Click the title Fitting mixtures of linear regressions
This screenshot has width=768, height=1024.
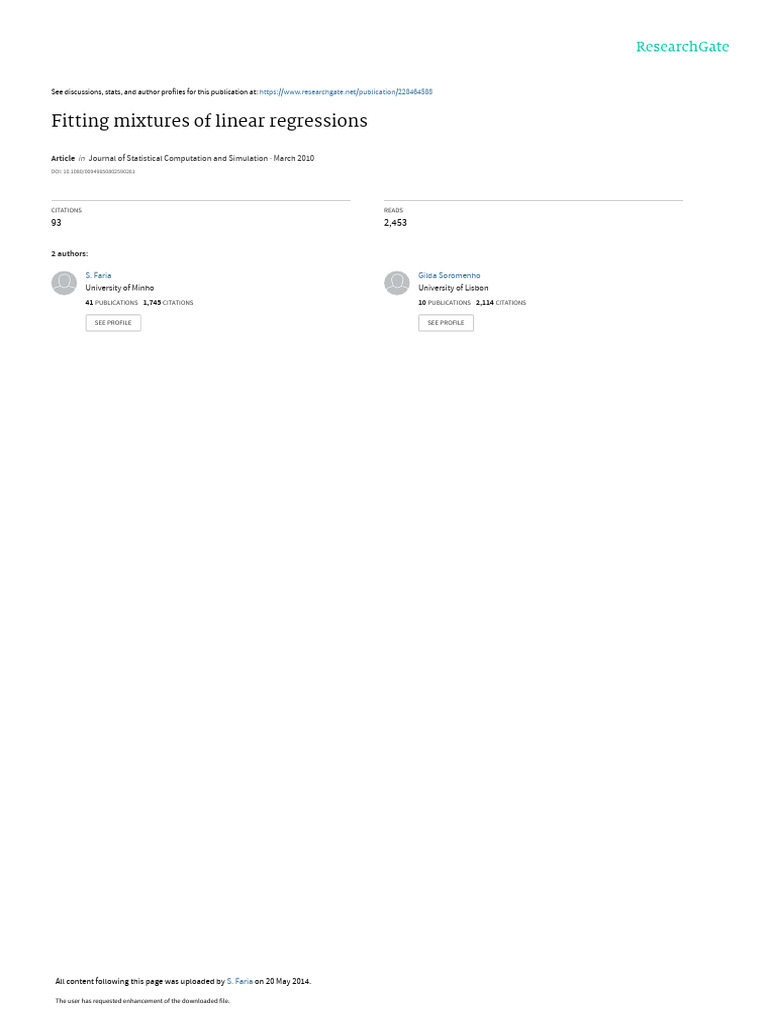(x=209, y=121)
